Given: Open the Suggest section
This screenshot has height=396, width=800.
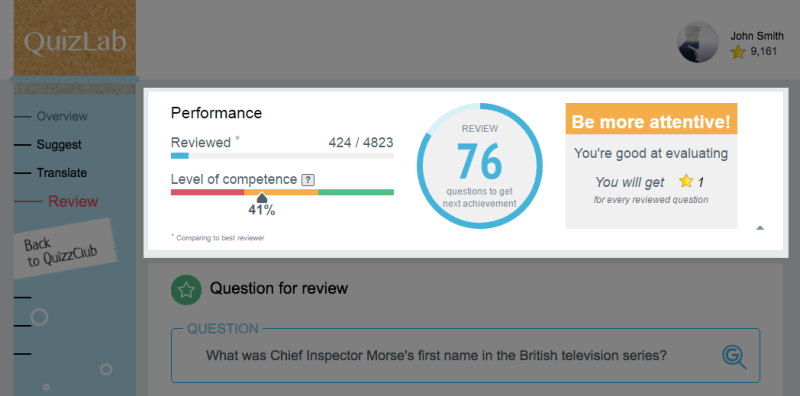Looking at the screenshot, I should 59,145.
